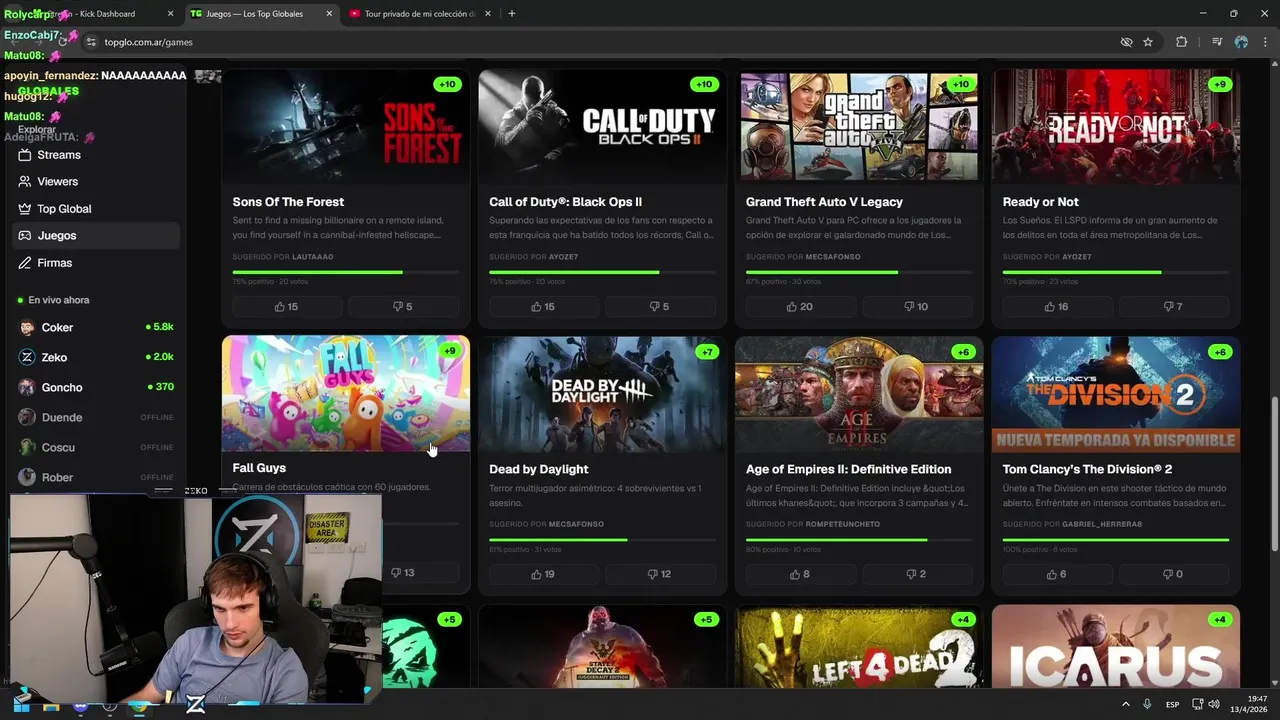Upvote Age of Empires II
The width and height of the screenshot is (1280, 720).
tap(800, 574)
